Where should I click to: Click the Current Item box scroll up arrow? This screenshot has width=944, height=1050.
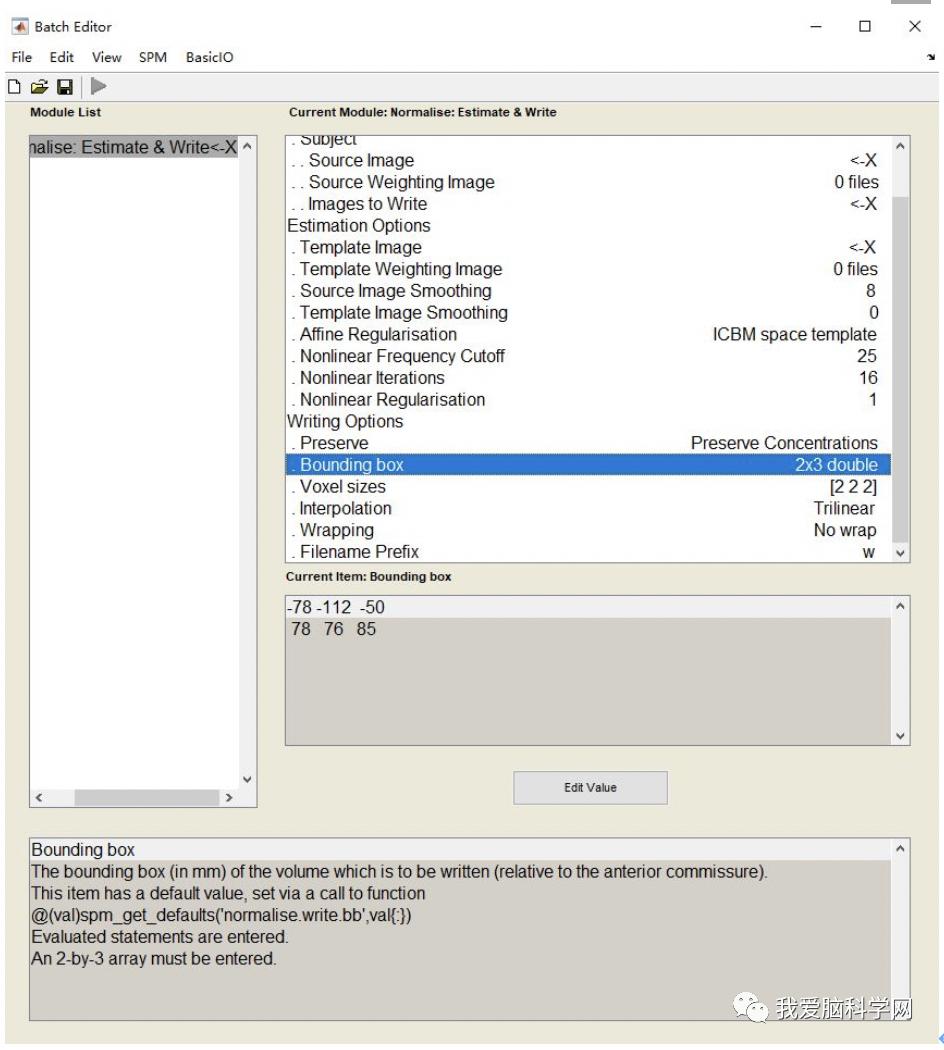900,606
